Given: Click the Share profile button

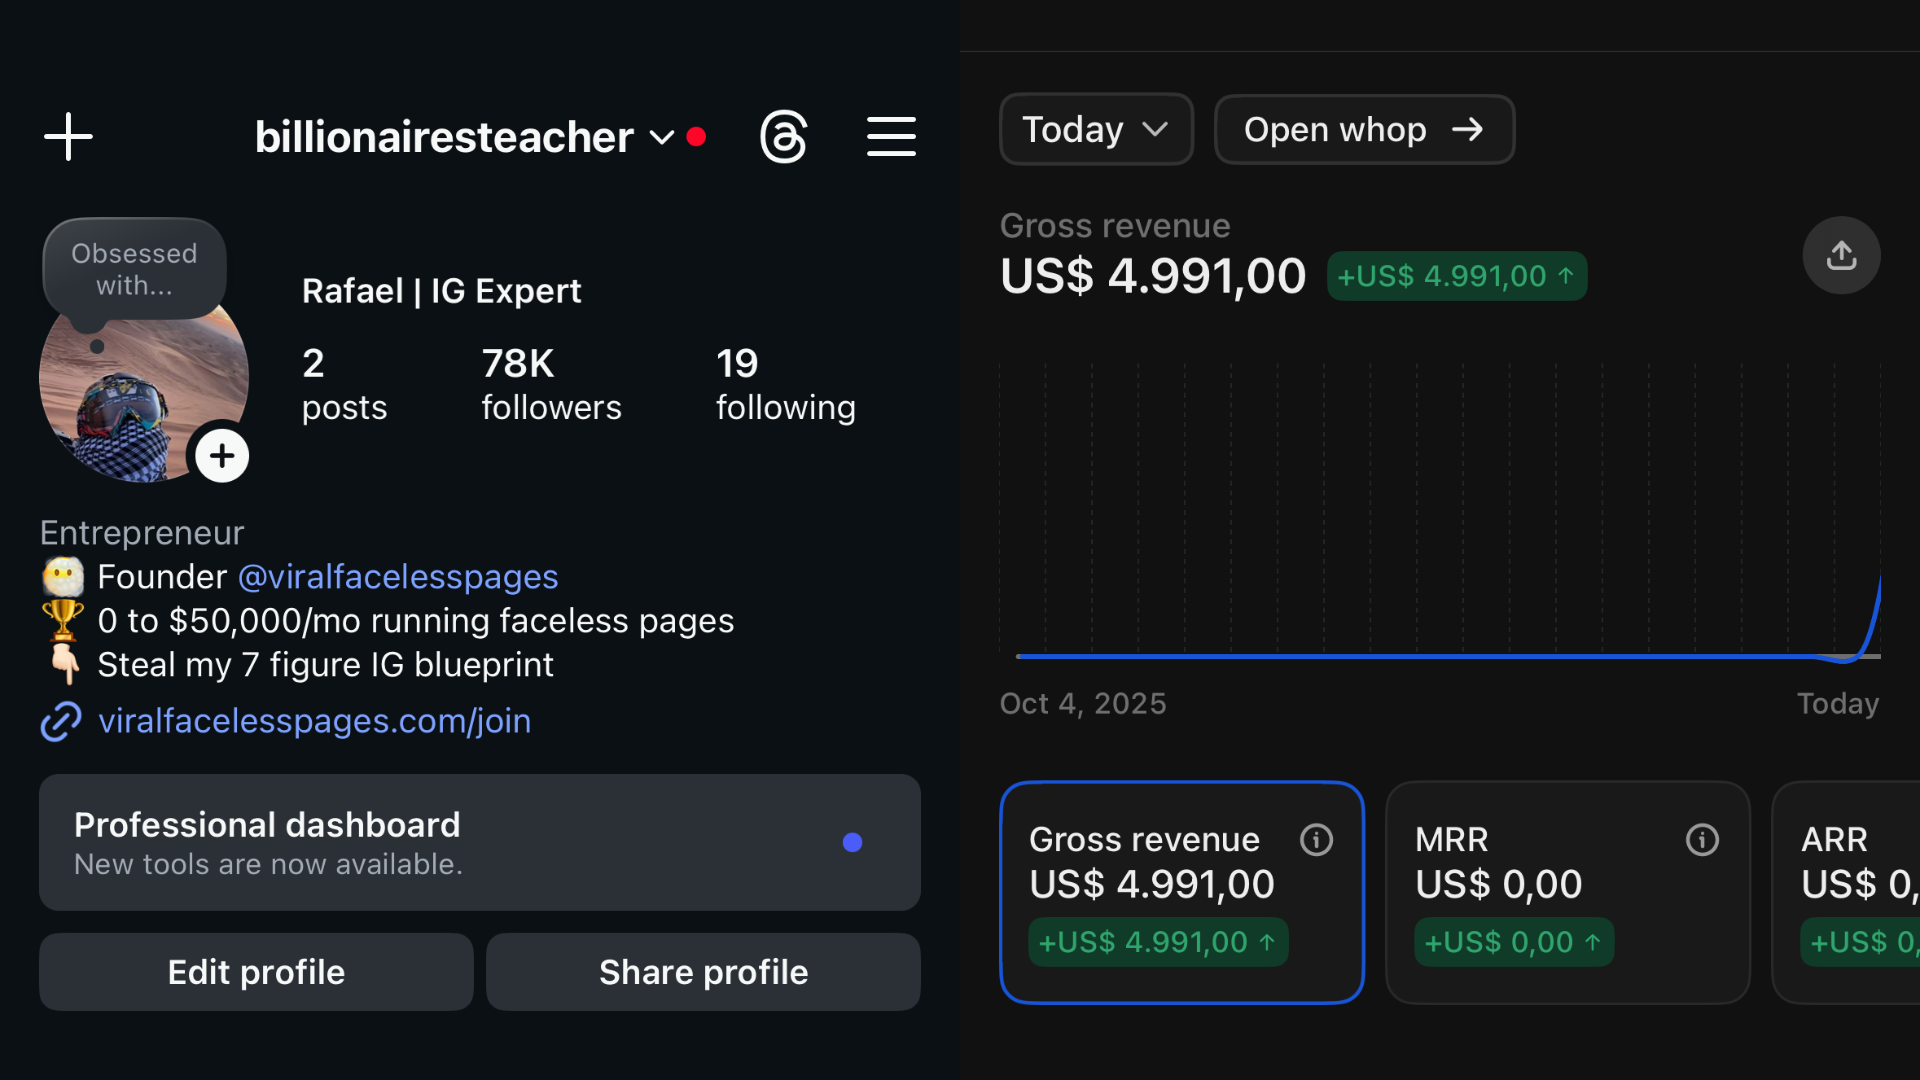Looking at the screenshot, I should coord(703,972).
